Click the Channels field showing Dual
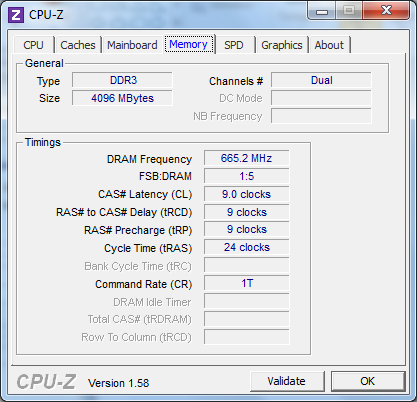Viewport: 417px width, 402px height. [321, 80]
